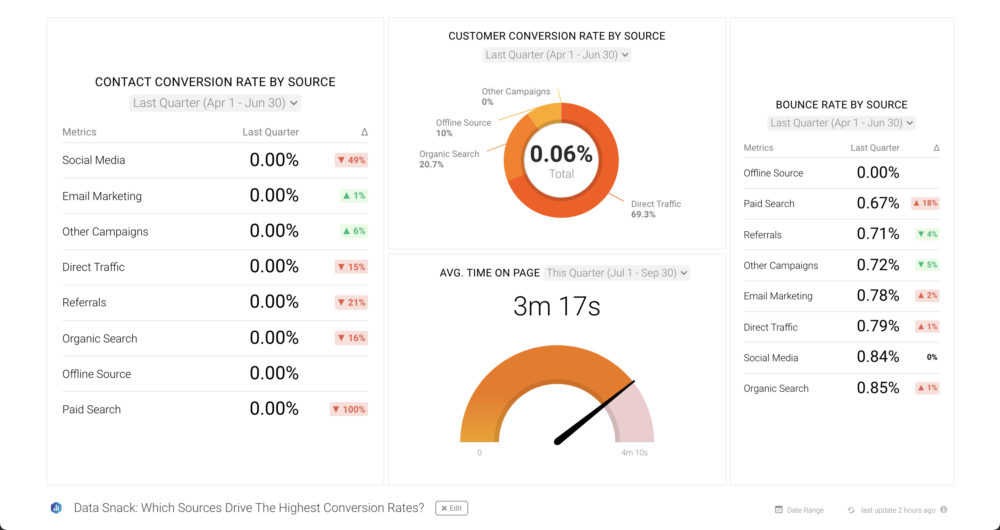Image resolution: width=1000 pixels, height=530 pixels.
Task: Click the Databox logo icon
Action: coord(56,508)
